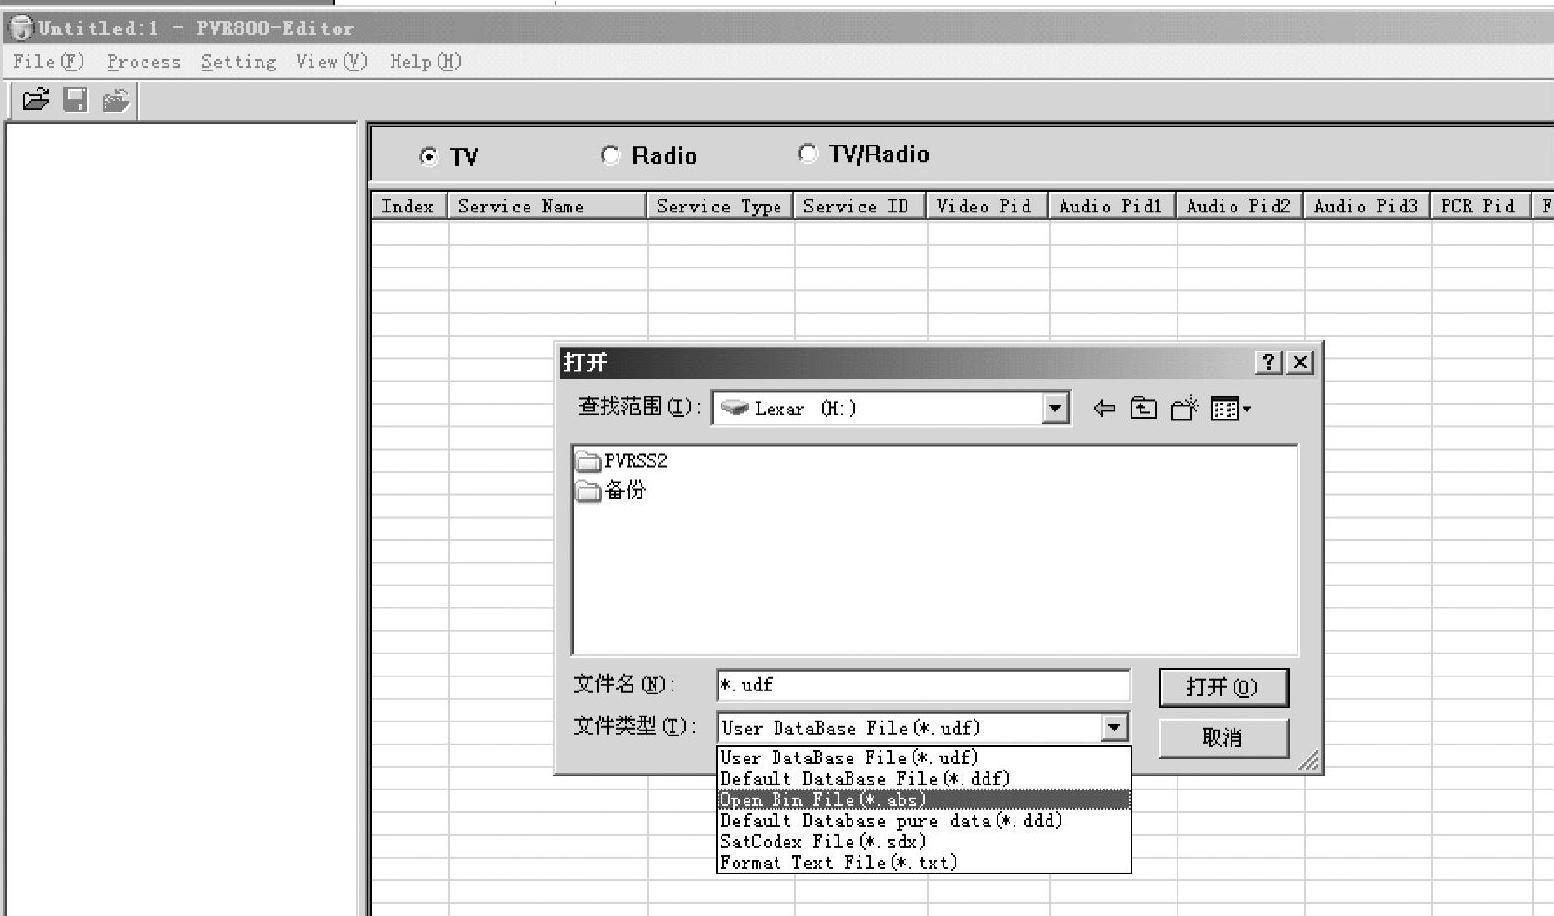Select the Radio radio button
Viewport: 1554px width, 916px height.
pyautogui.click(x=610, y=155)
